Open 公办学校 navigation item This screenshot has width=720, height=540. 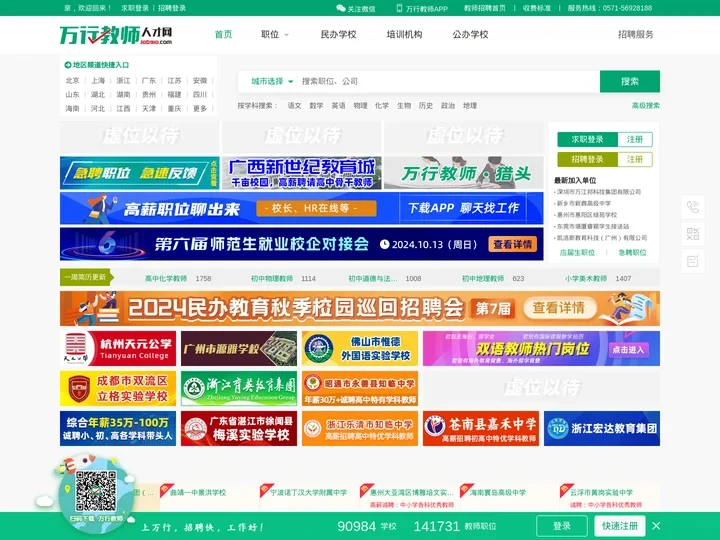point(470,34)
